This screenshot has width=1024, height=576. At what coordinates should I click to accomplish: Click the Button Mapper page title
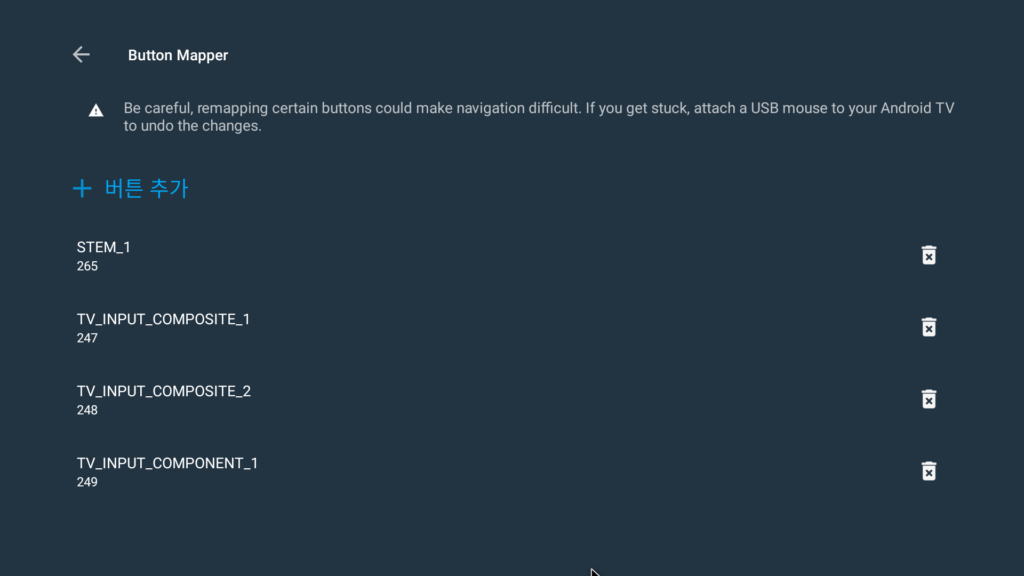pyautogui.click(x=178, y=56)
